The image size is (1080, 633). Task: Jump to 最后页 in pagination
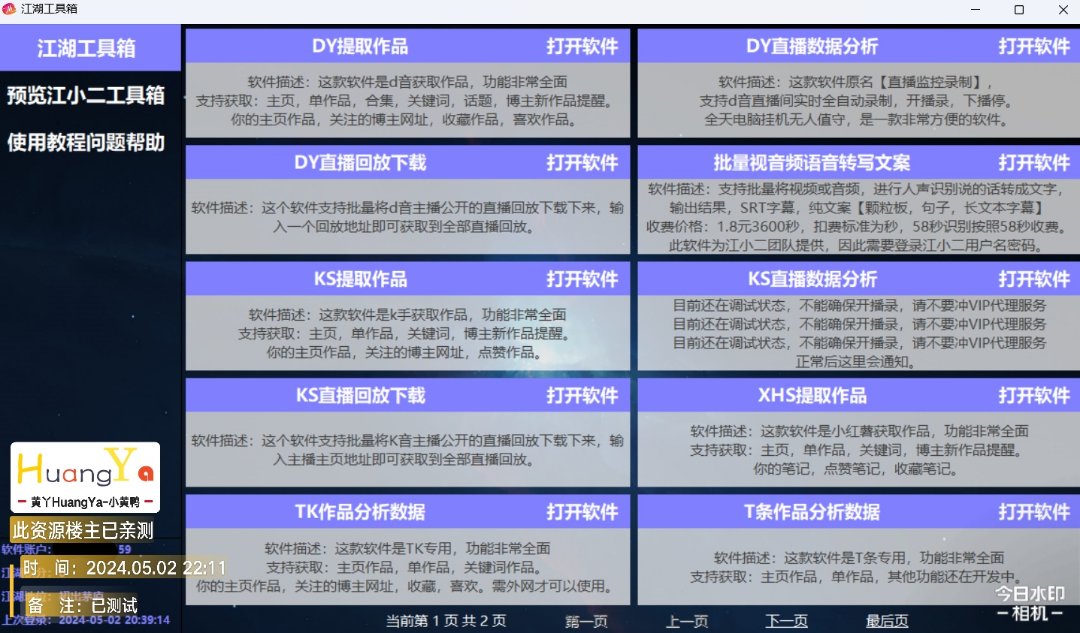click(x=887, y=621)
